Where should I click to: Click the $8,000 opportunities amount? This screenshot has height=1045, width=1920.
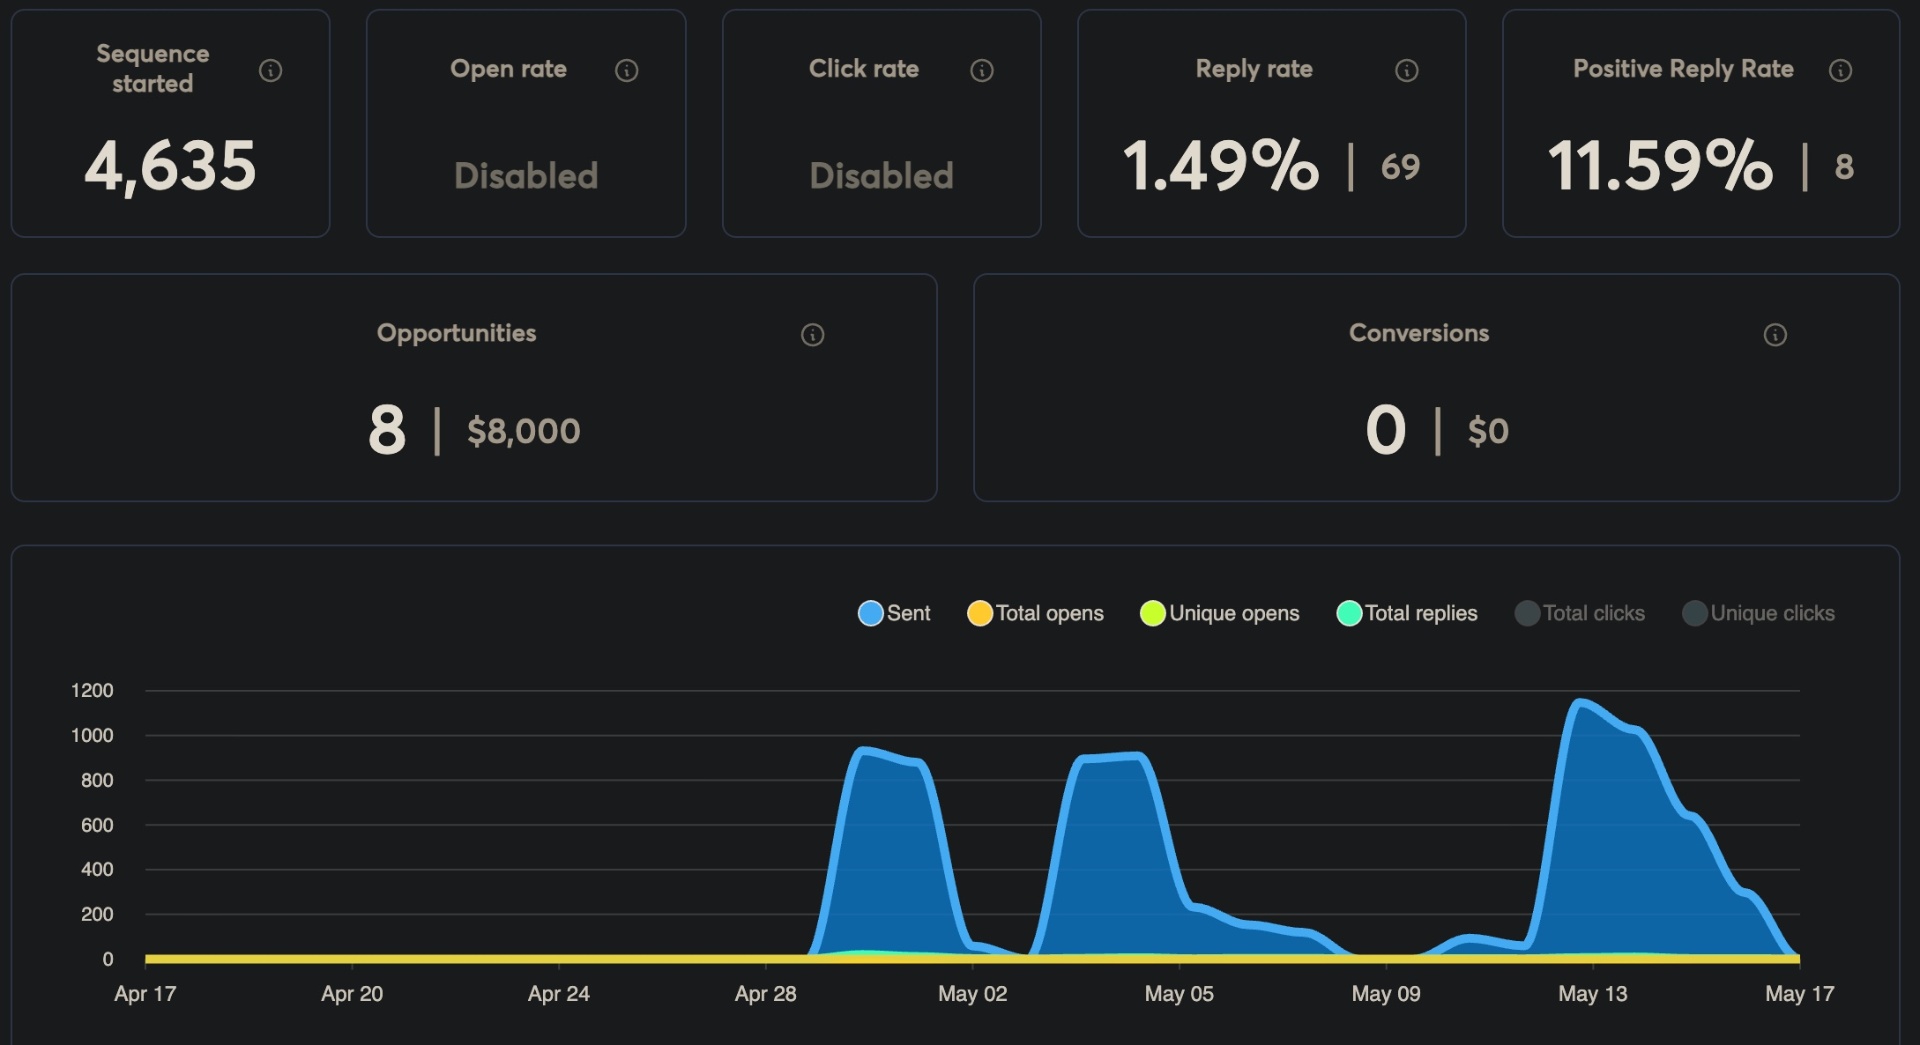524,431
